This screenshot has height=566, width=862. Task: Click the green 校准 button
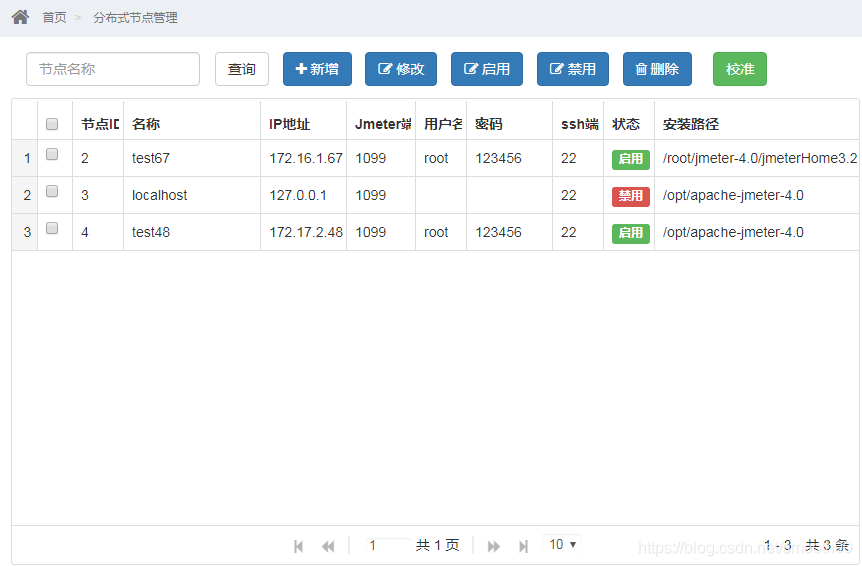pyautogui.click(x=739, y=69)
